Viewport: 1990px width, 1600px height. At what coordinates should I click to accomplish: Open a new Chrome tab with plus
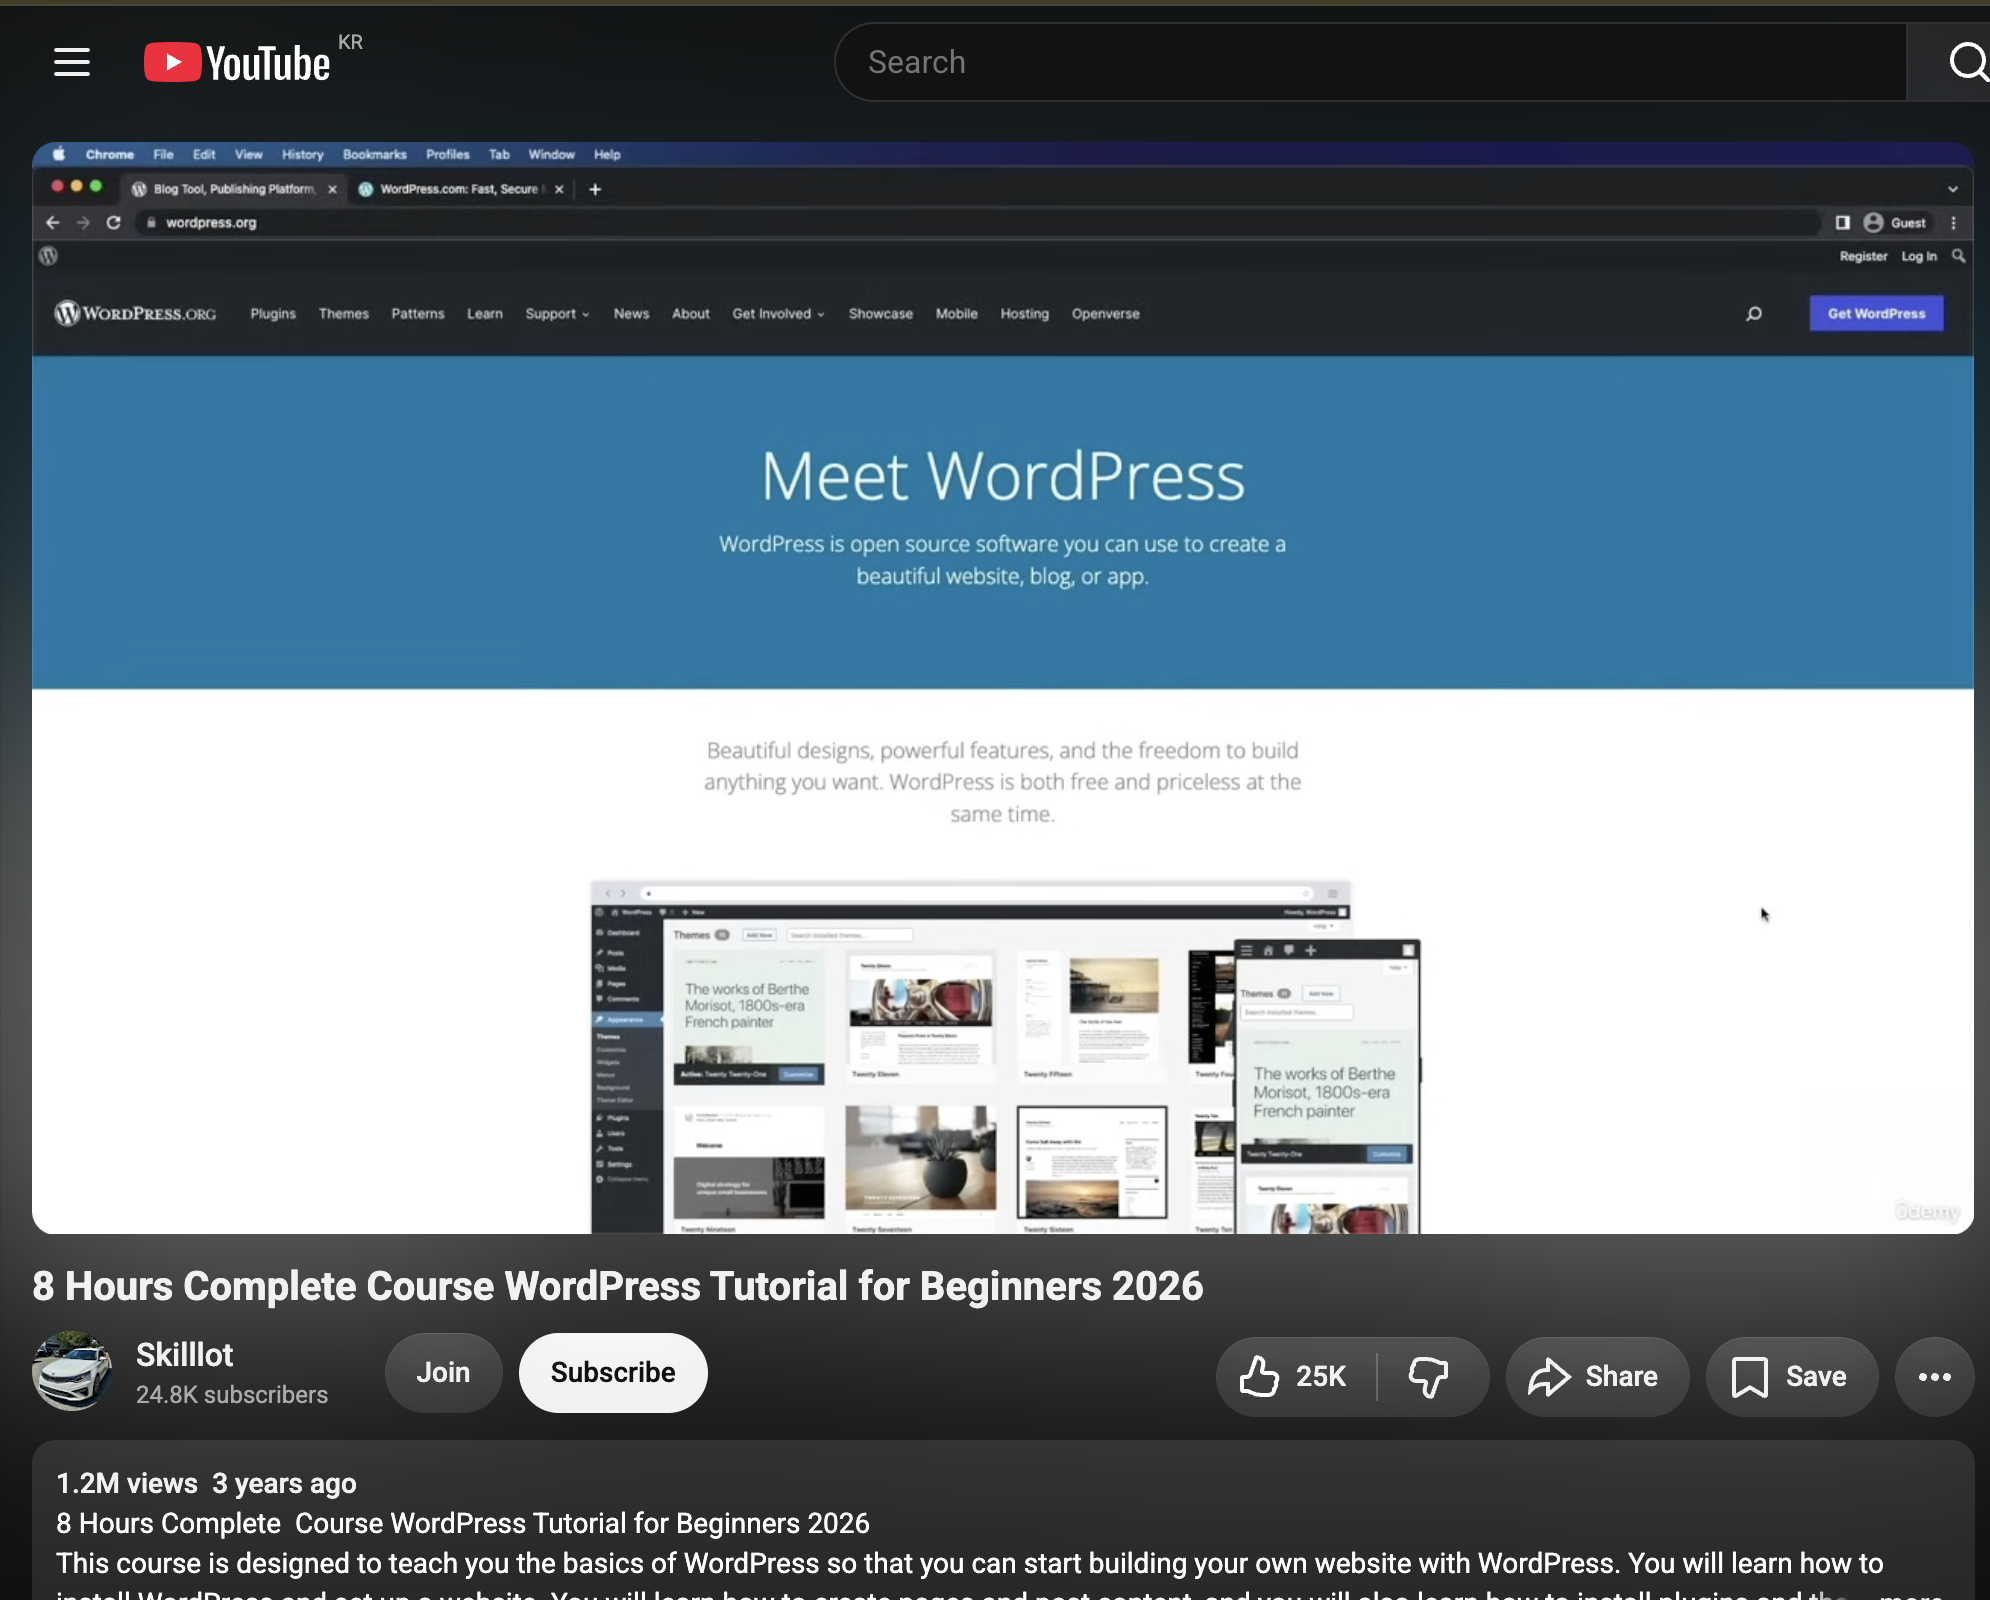point(595,189)
